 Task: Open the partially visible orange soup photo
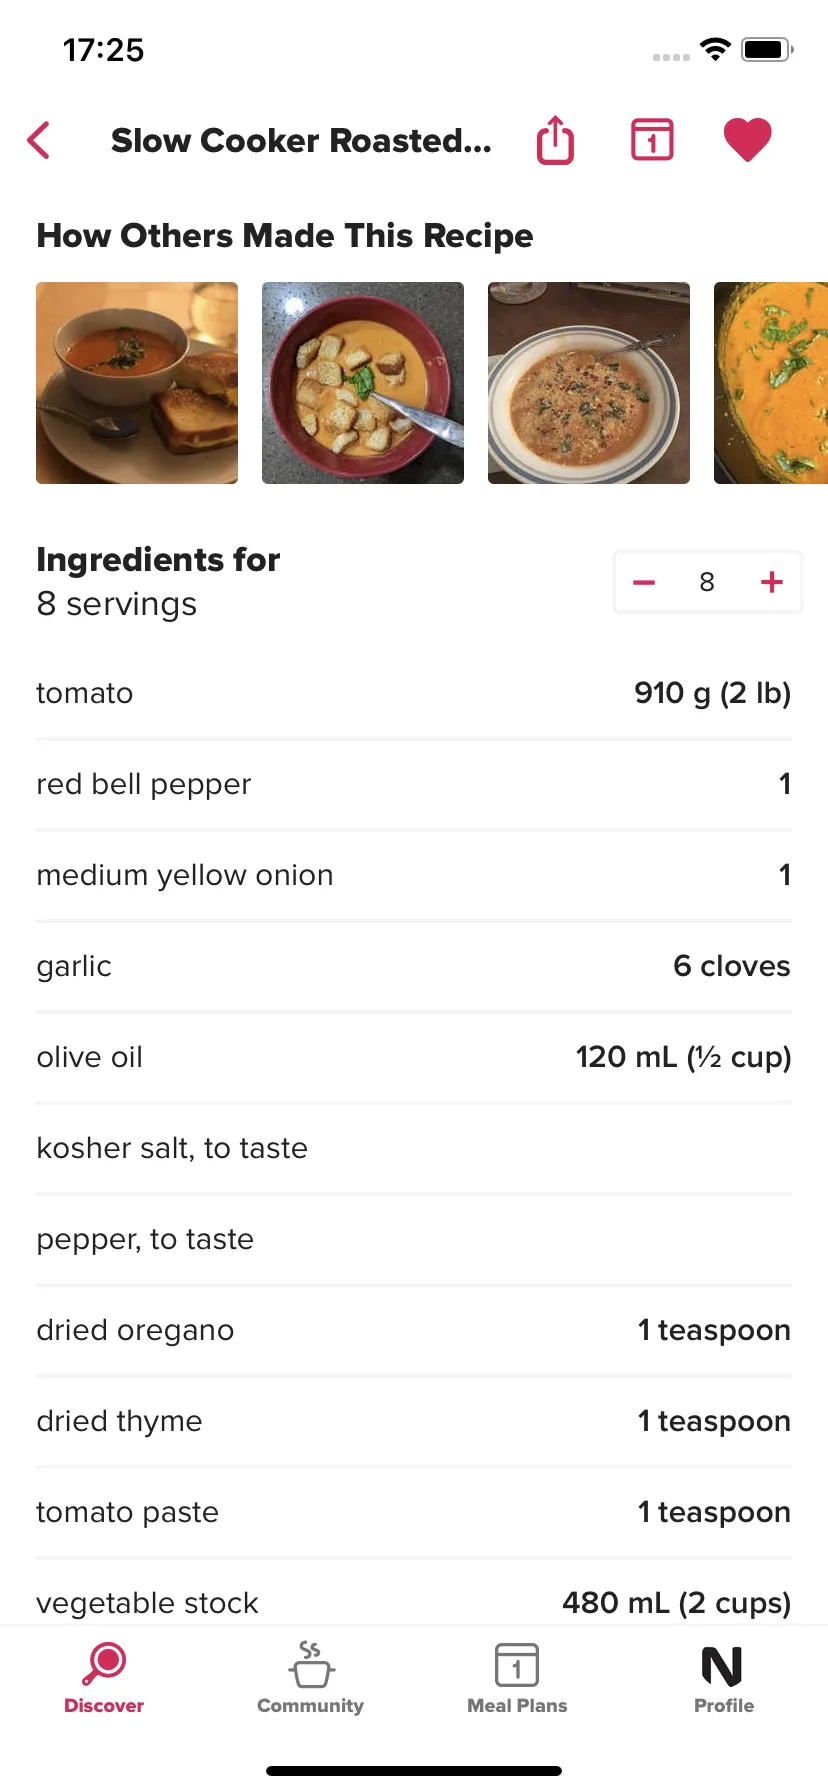coord(771,383)
